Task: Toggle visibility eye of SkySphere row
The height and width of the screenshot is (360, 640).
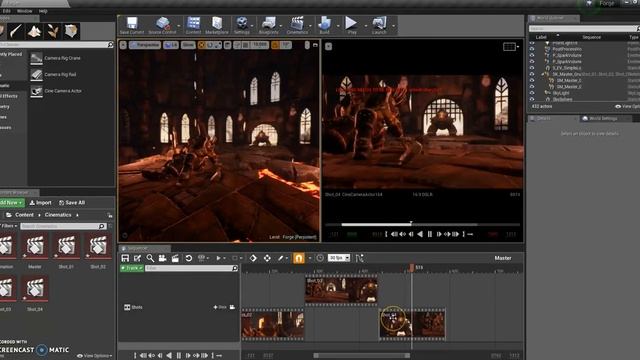Action: (532, 99)
